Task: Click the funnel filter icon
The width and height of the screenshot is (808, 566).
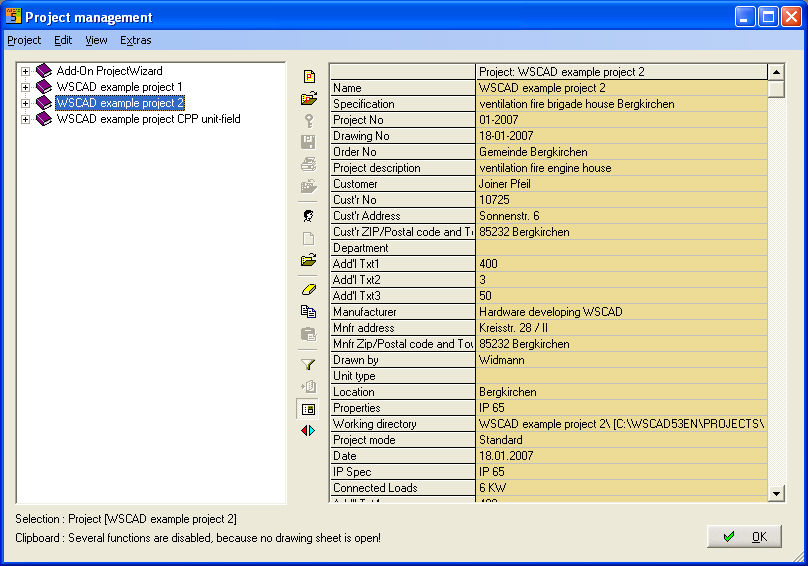Action: (309, 364)
